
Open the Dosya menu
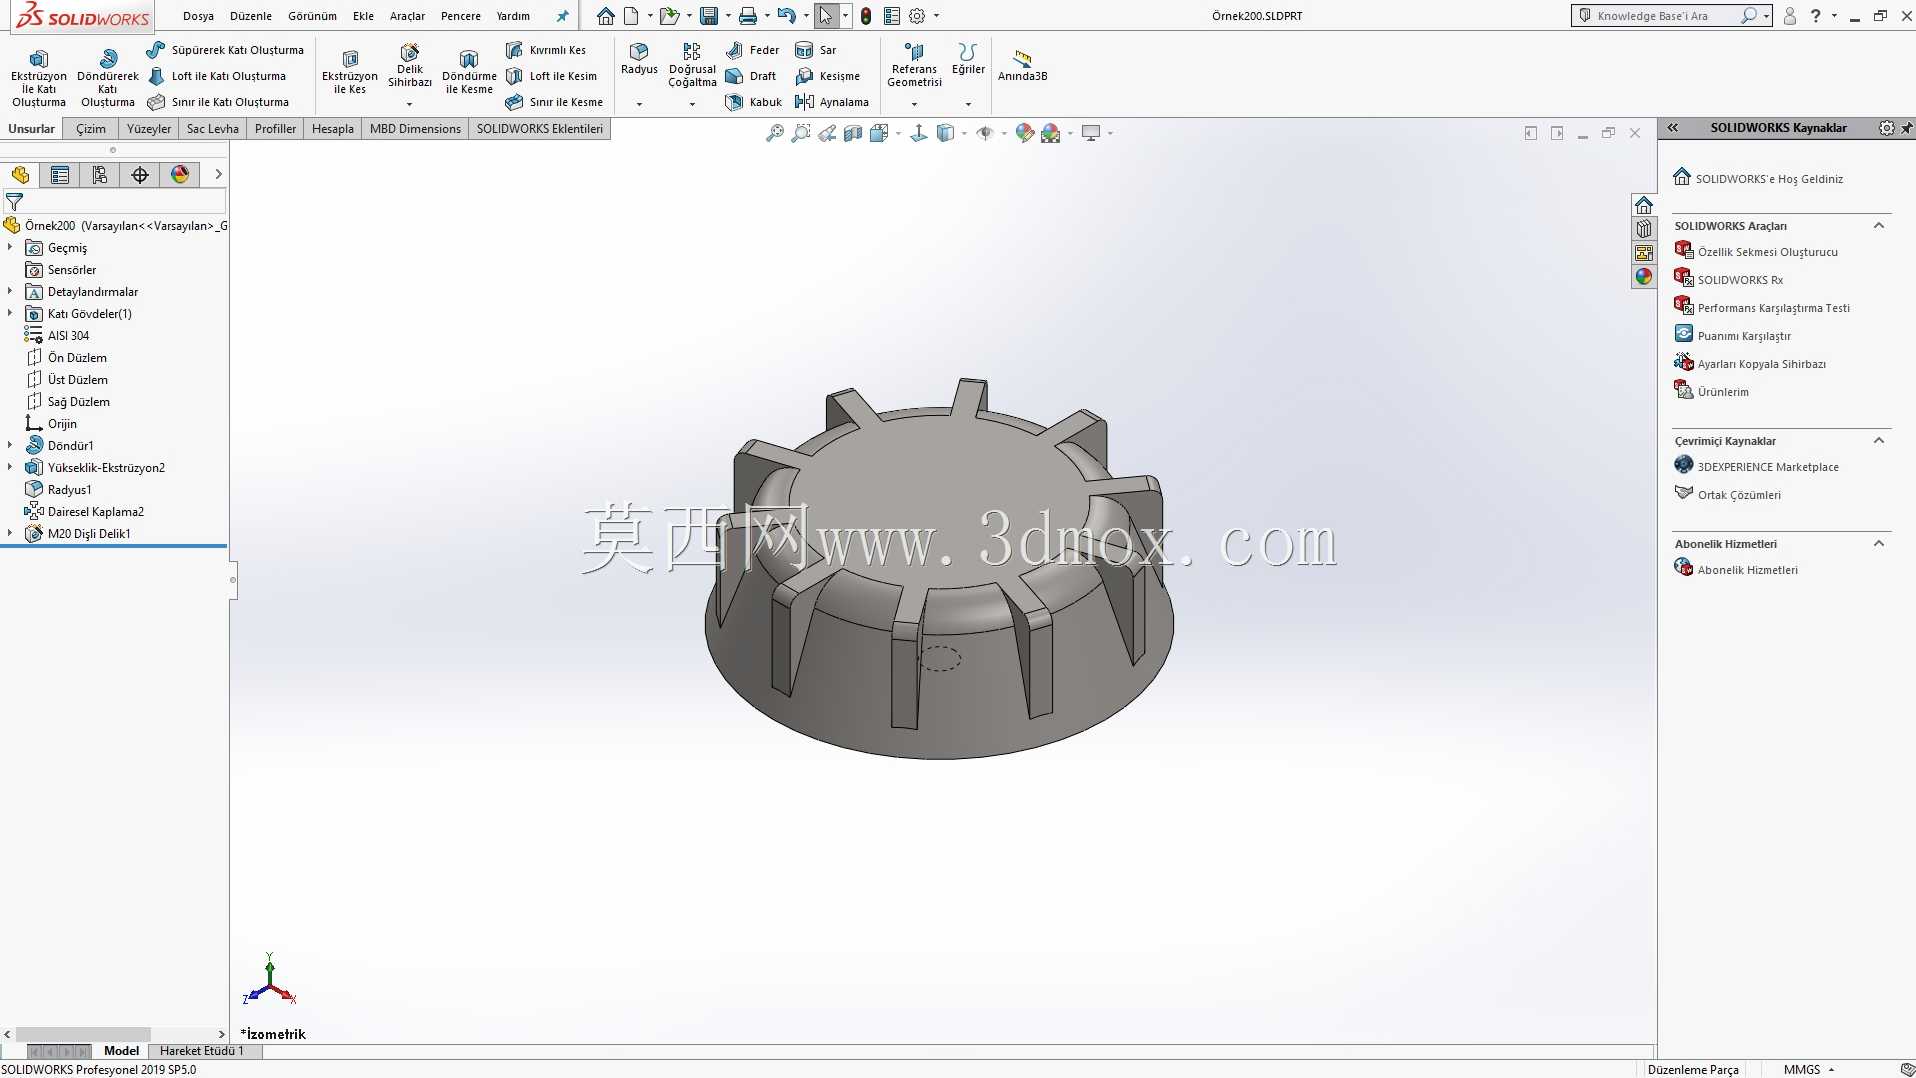(x=198, y=16)
